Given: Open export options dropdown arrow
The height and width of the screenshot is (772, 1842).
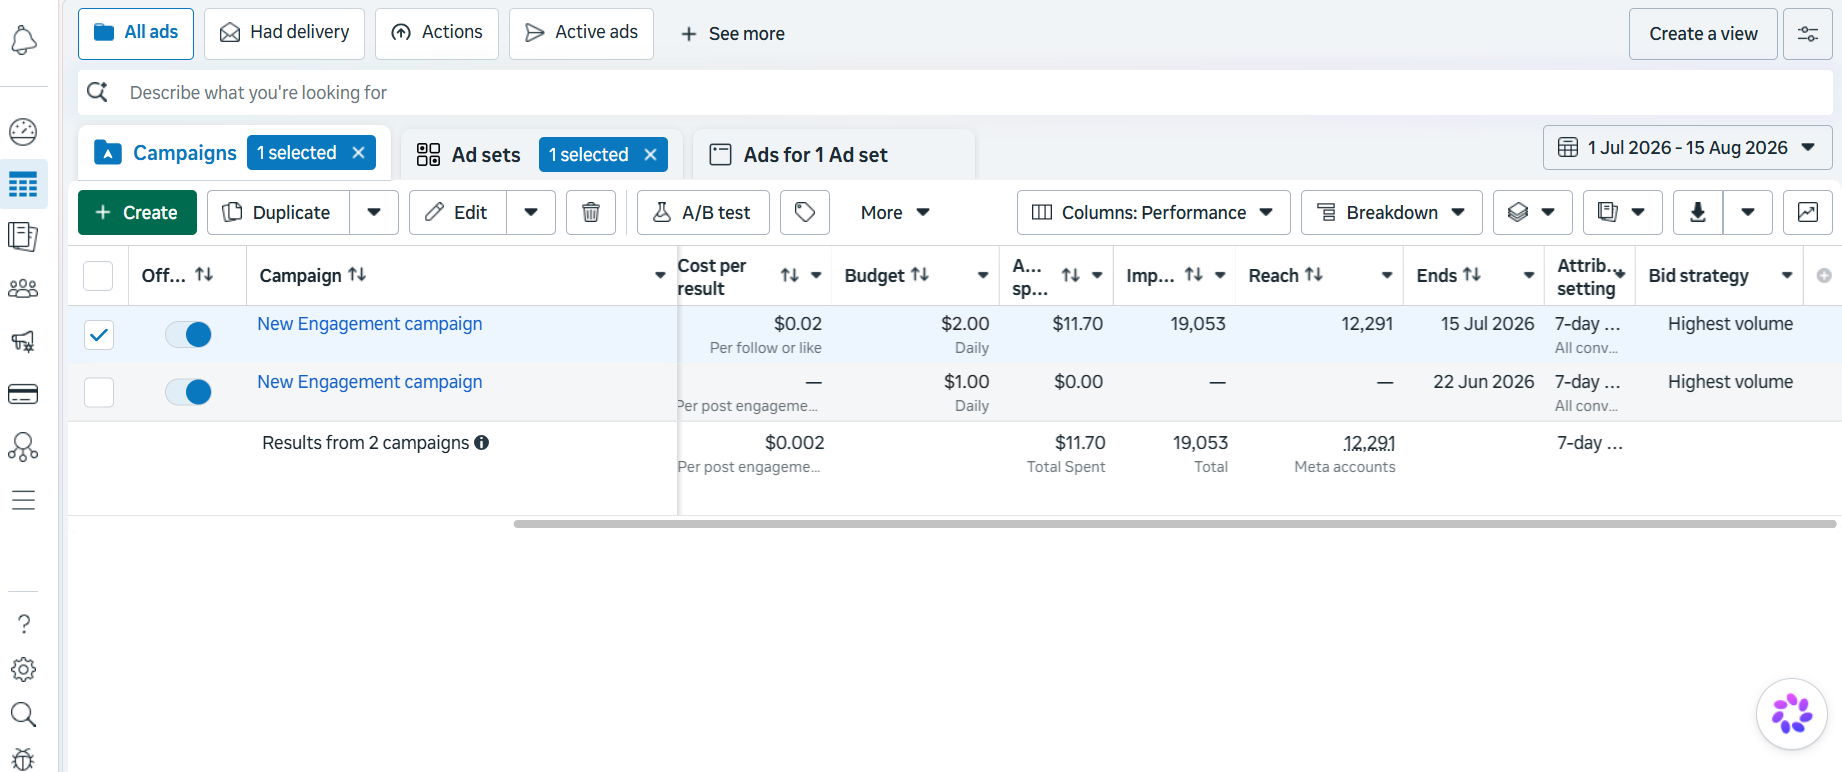Looking at the screenshot, I should [x=1748, y=212].
